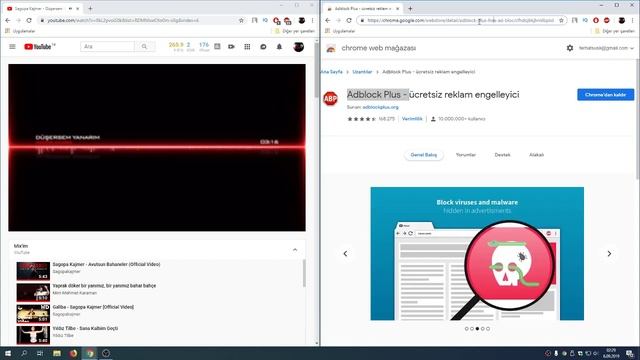The image size is (640, 360).
Task: Switch to the Yorumlar tab
Action: tap(466, 155)
